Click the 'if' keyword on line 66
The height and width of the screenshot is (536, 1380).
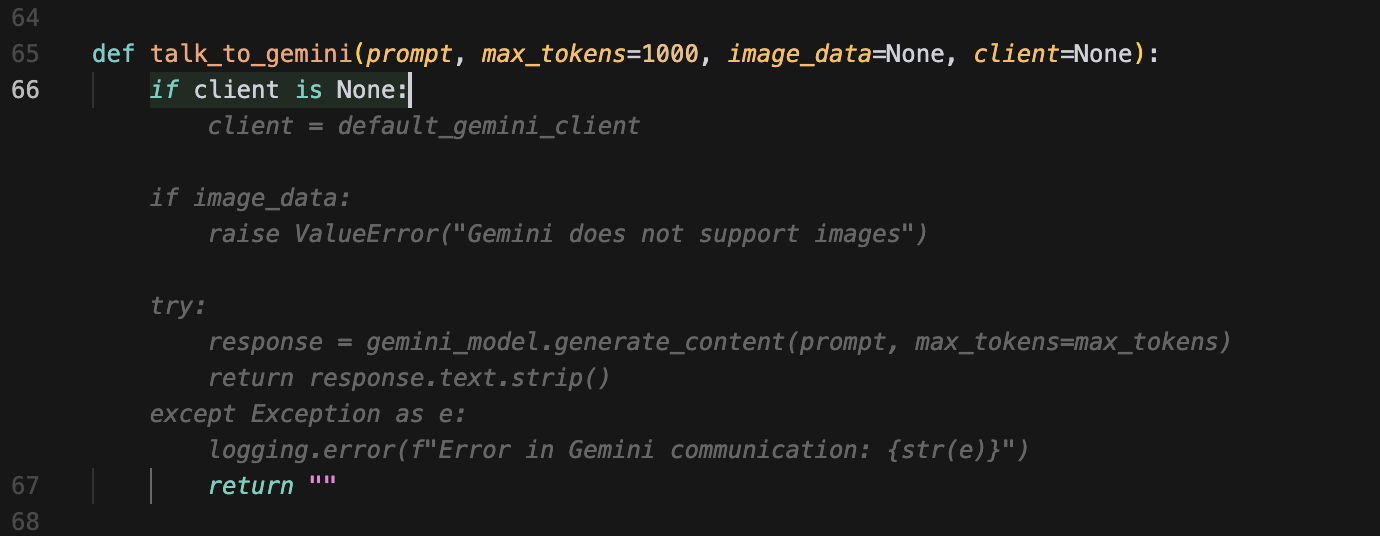(164, 90)
